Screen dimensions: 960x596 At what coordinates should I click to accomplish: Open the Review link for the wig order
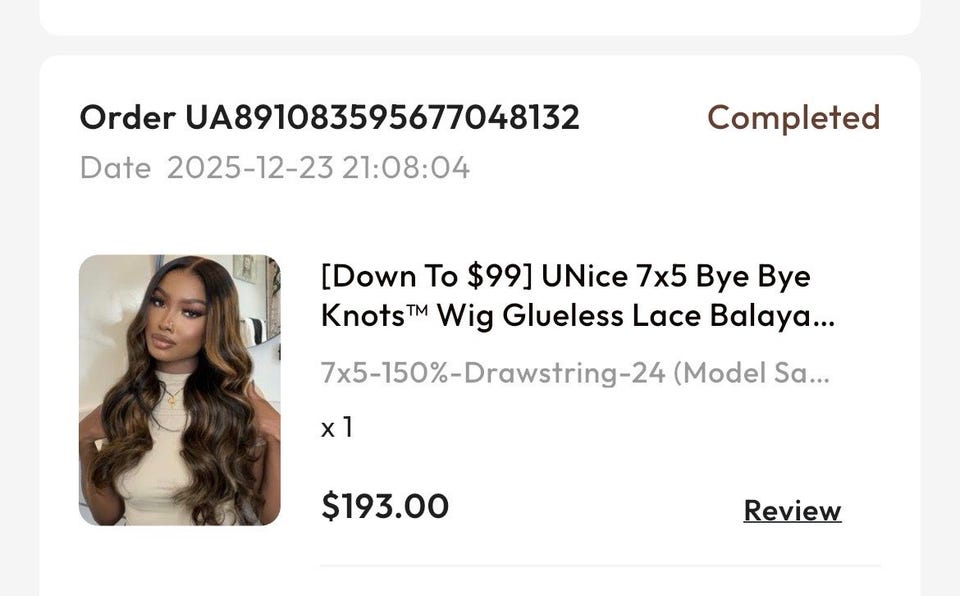[x=792, y=510]
